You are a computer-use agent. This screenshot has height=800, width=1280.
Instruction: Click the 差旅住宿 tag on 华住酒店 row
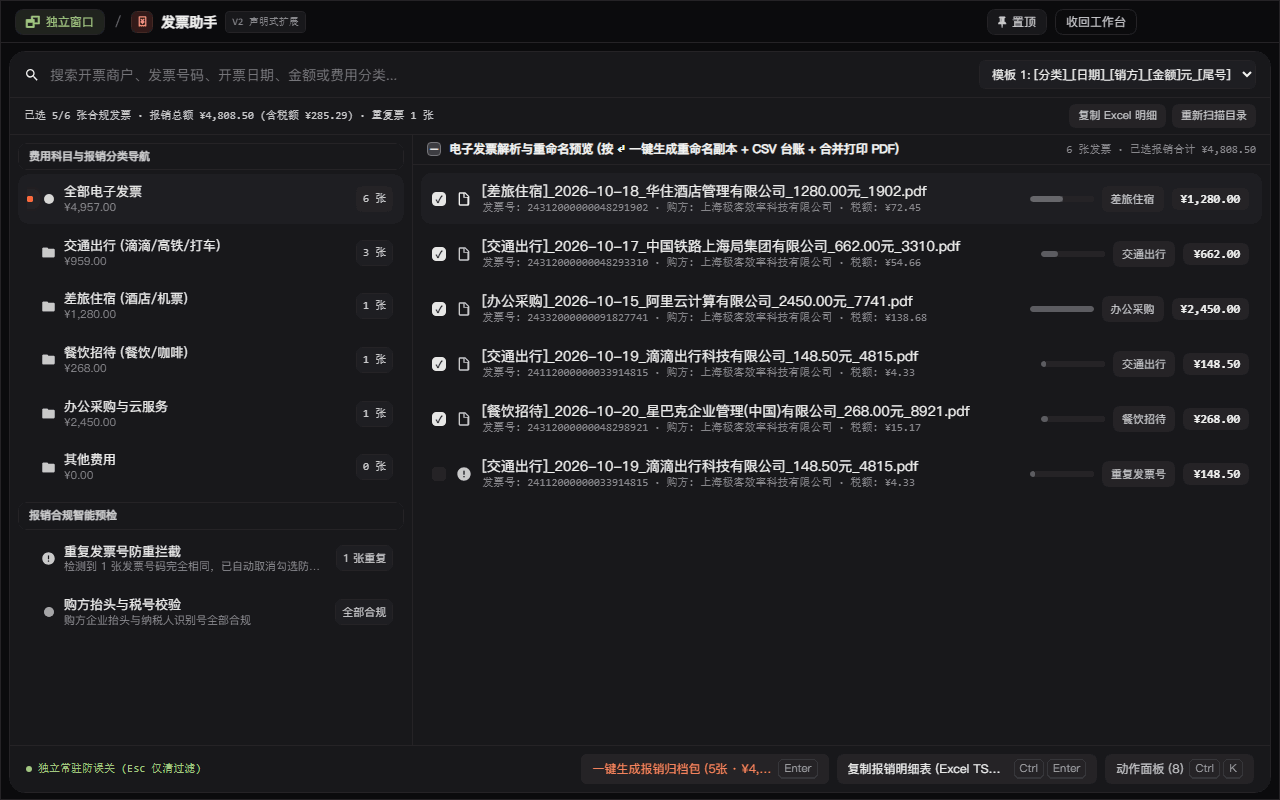(1133, 199)
